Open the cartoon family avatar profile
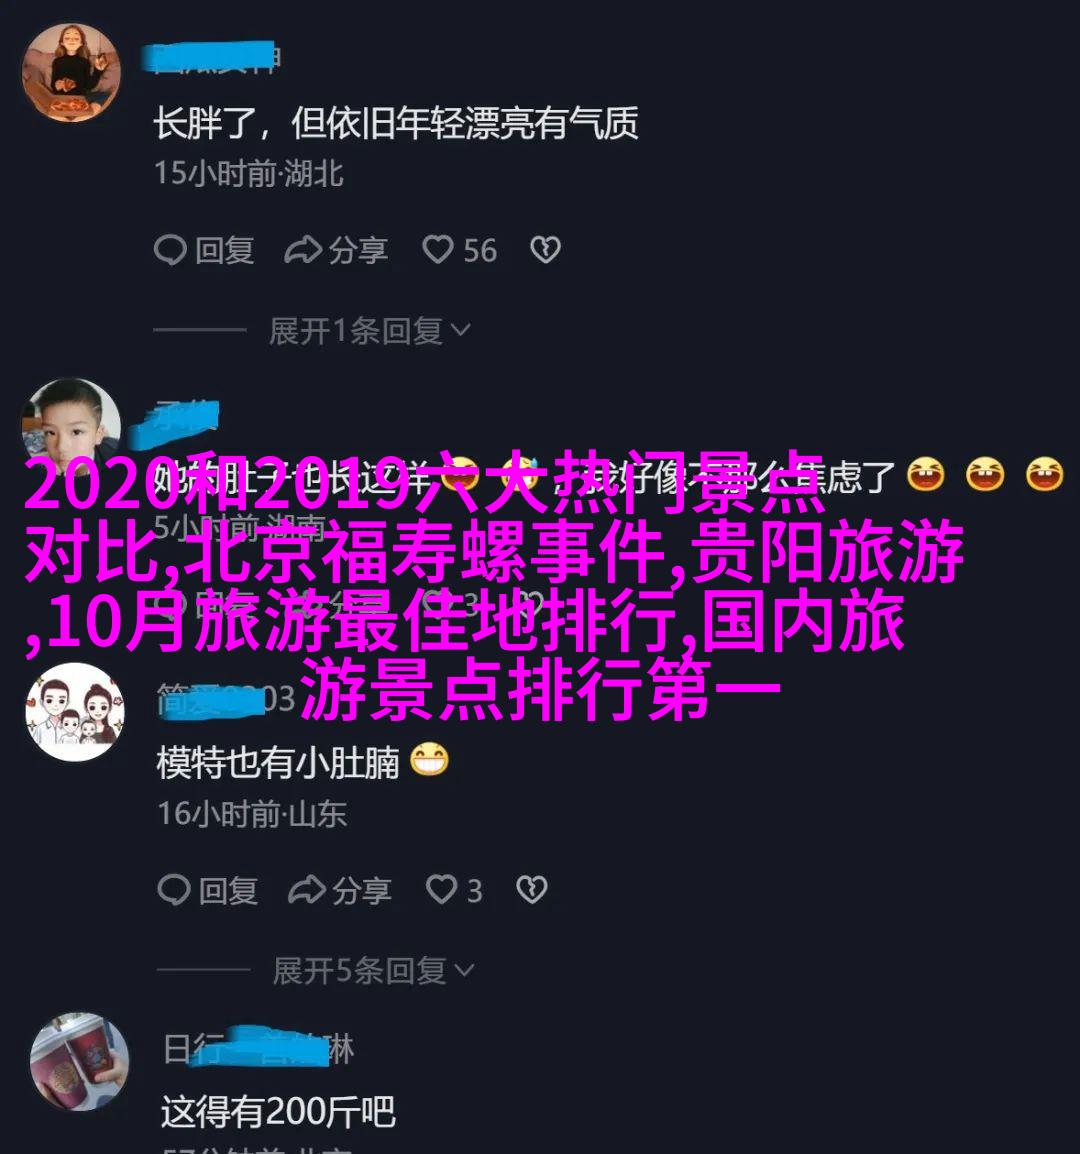Image resolution: width=1080 pixels, height=1154 pixels. point(74,712)
